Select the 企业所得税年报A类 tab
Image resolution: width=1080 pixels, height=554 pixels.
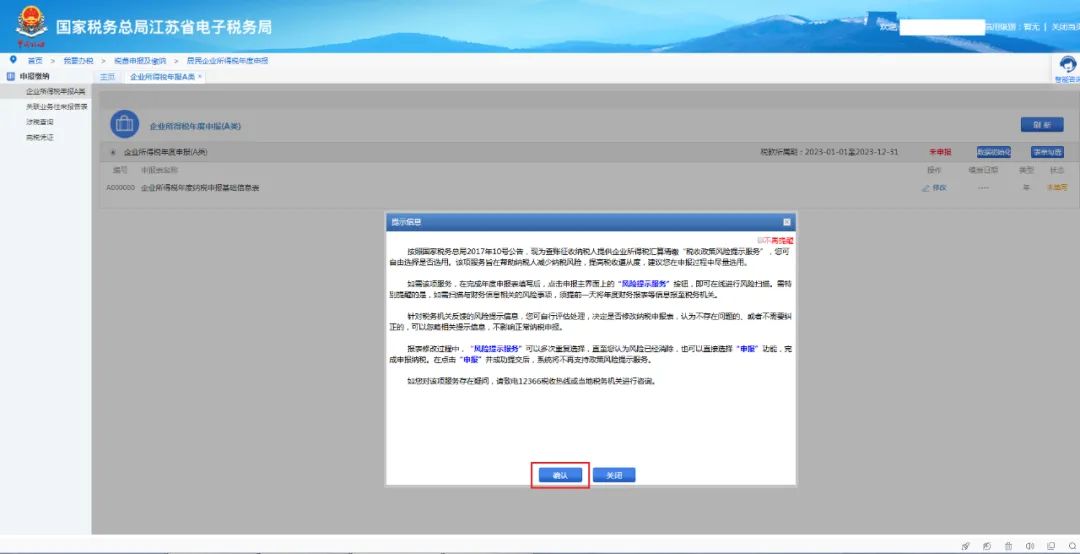coord(163,76)
